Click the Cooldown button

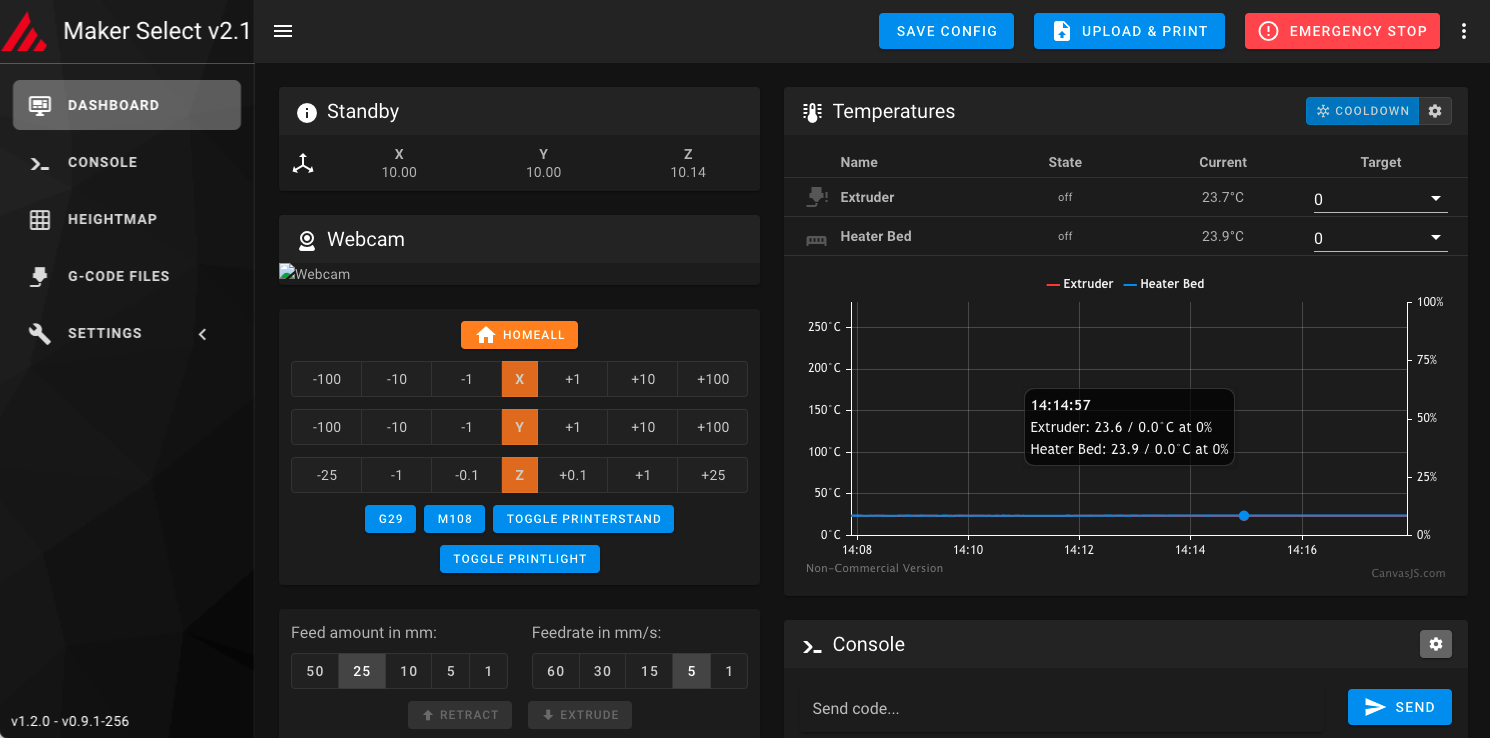(1362, 111)
